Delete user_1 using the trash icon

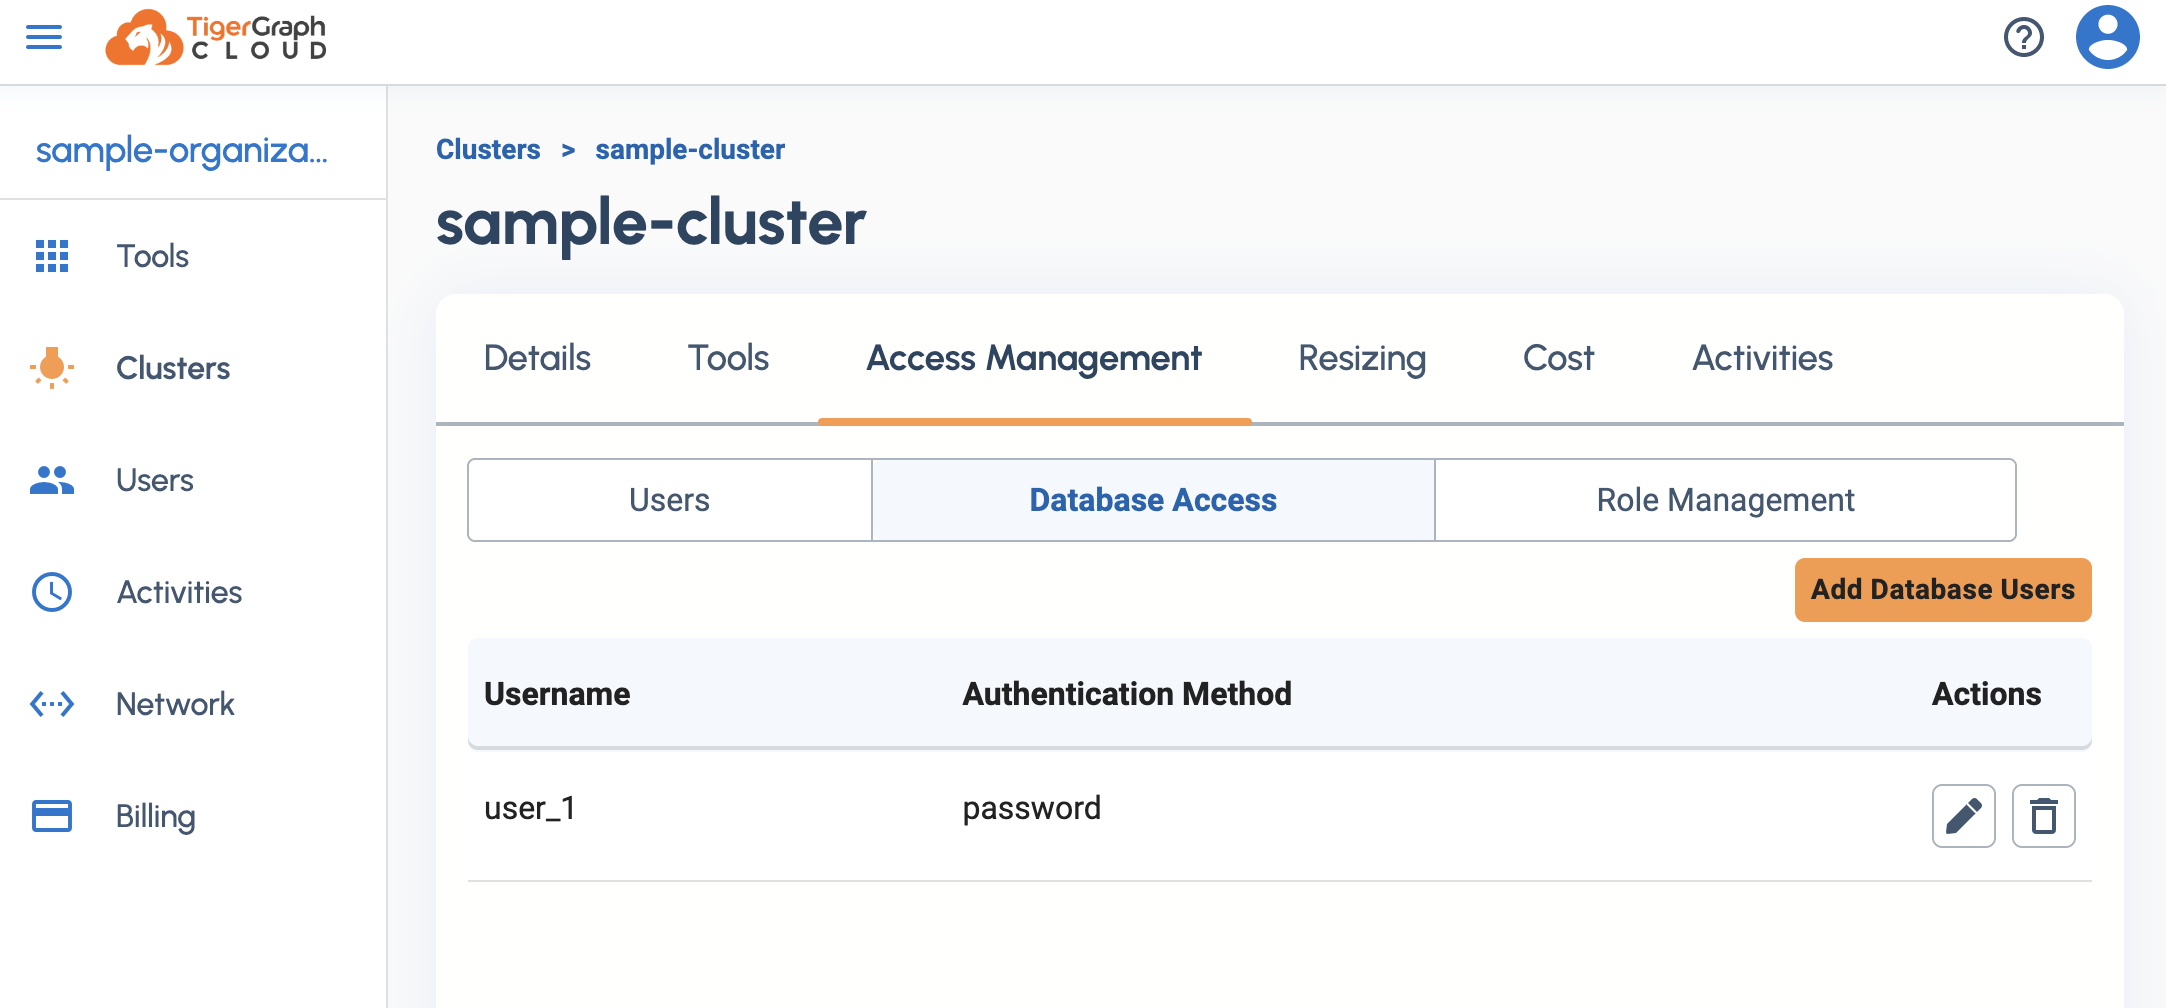[2043, 815]
